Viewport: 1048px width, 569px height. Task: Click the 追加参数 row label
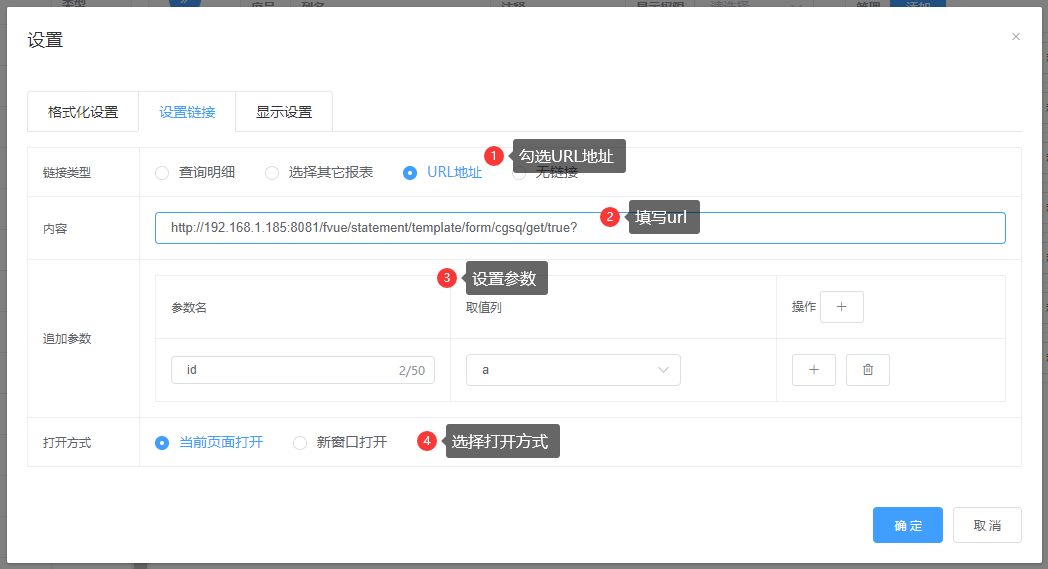click(67, 338)
